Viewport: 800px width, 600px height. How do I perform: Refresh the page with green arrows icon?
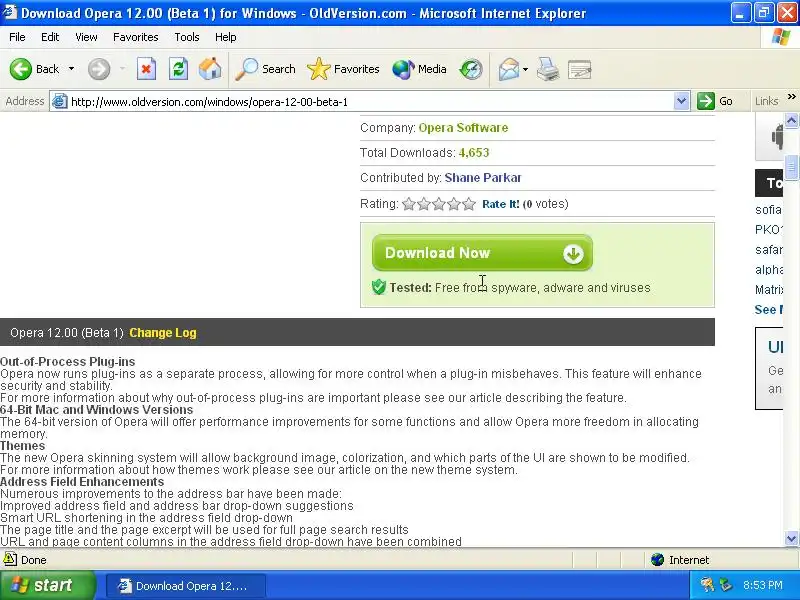coord(179,69)
